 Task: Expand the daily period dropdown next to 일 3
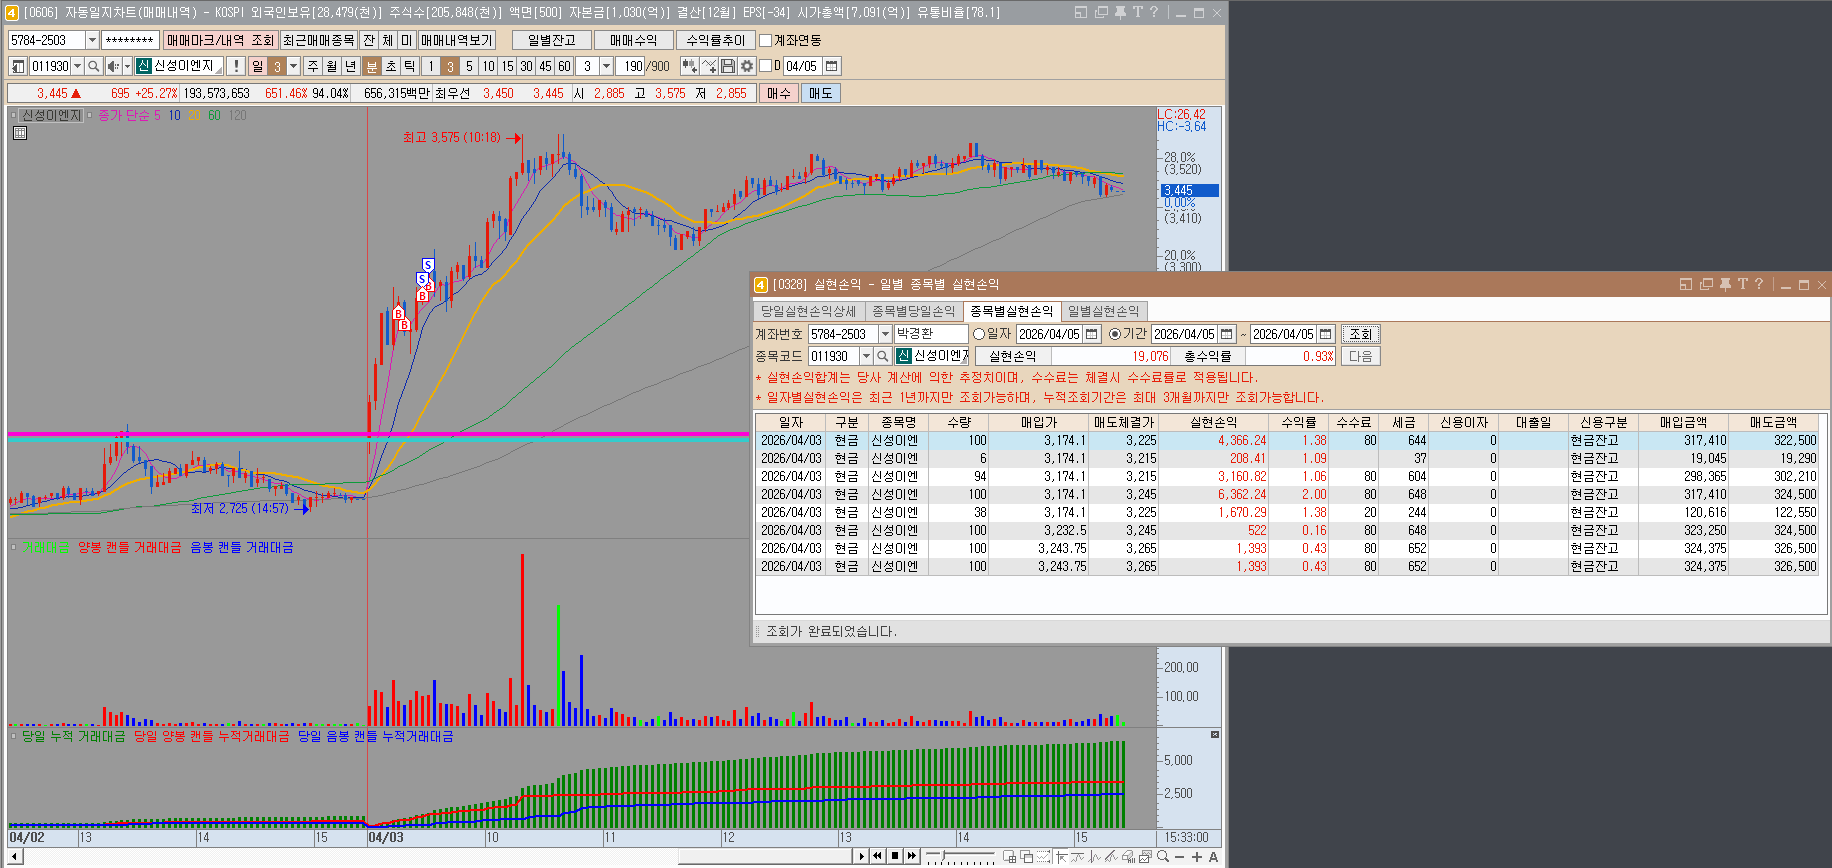[x=293, y=66]
